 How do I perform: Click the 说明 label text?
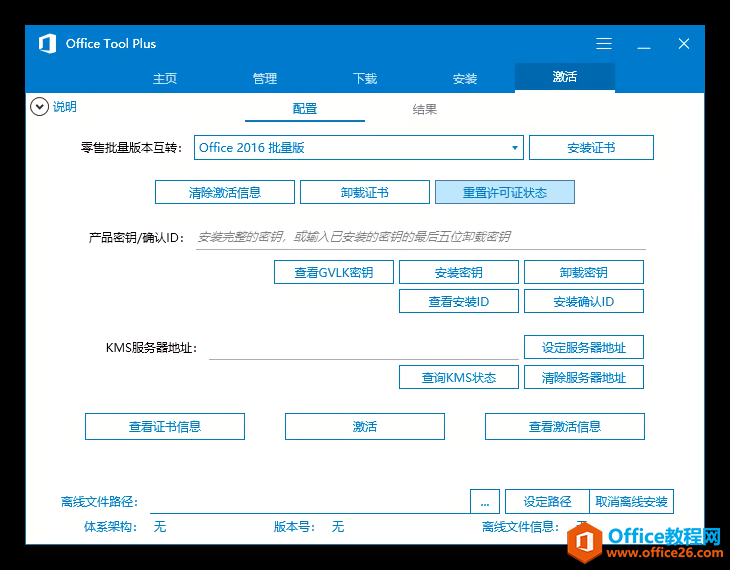click(x=65, y=107)
